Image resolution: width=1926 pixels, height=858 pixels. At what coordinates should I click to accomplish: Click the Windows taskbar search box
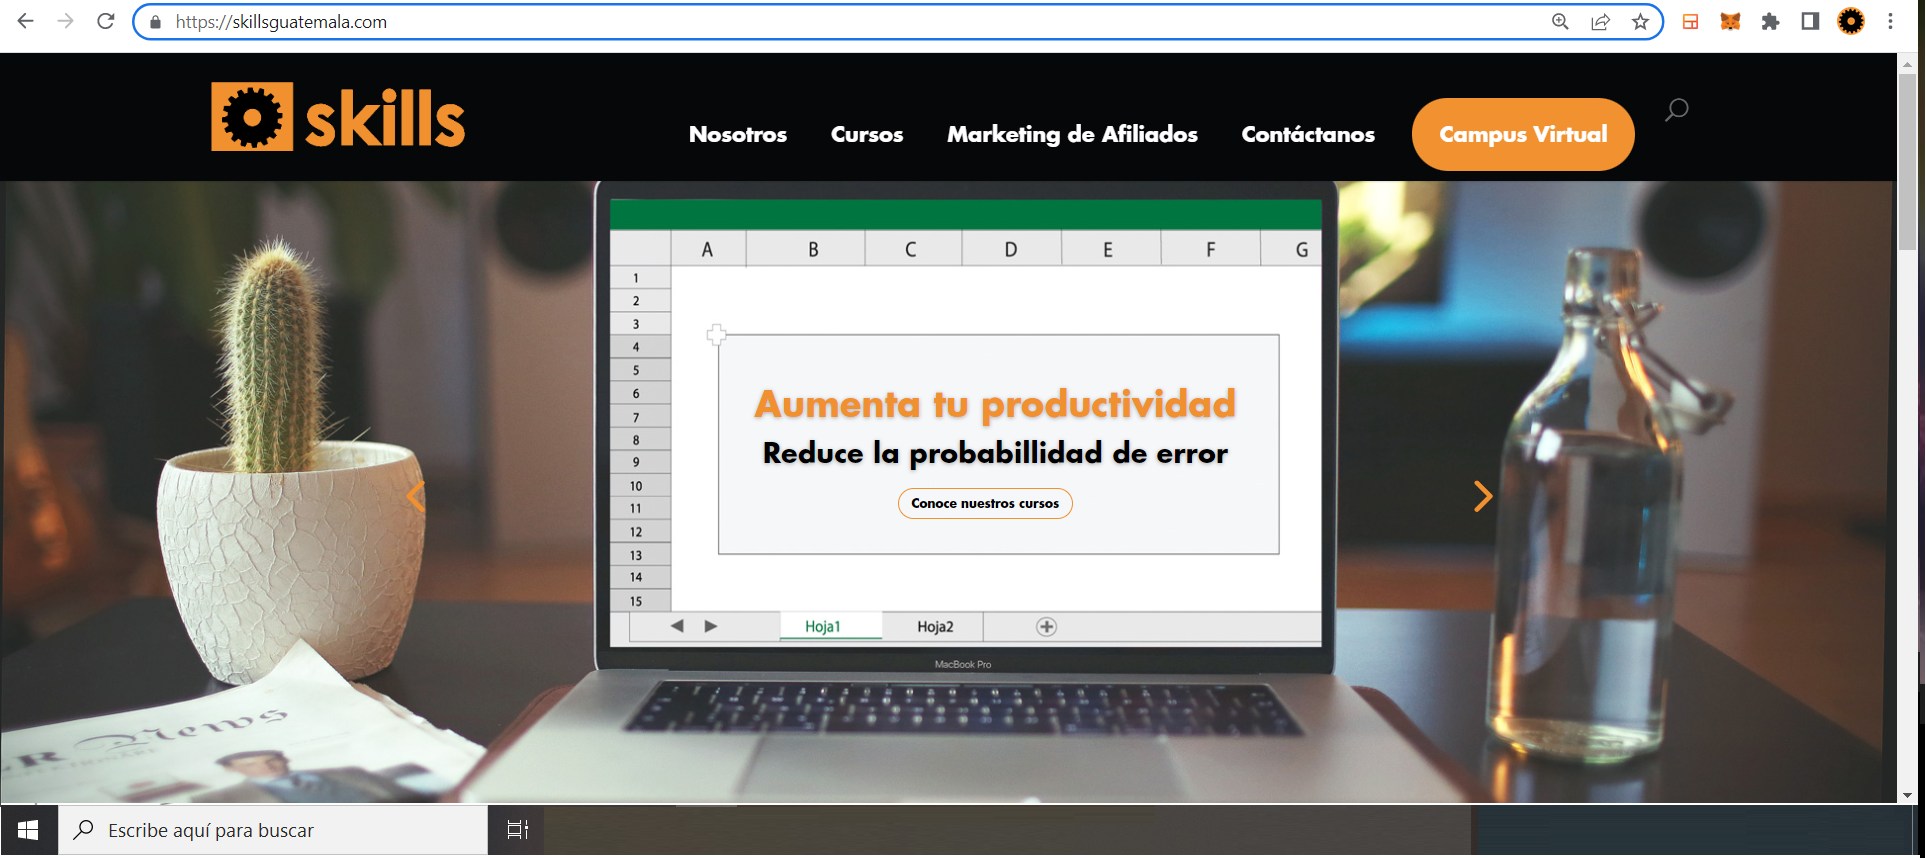[273, 830]
